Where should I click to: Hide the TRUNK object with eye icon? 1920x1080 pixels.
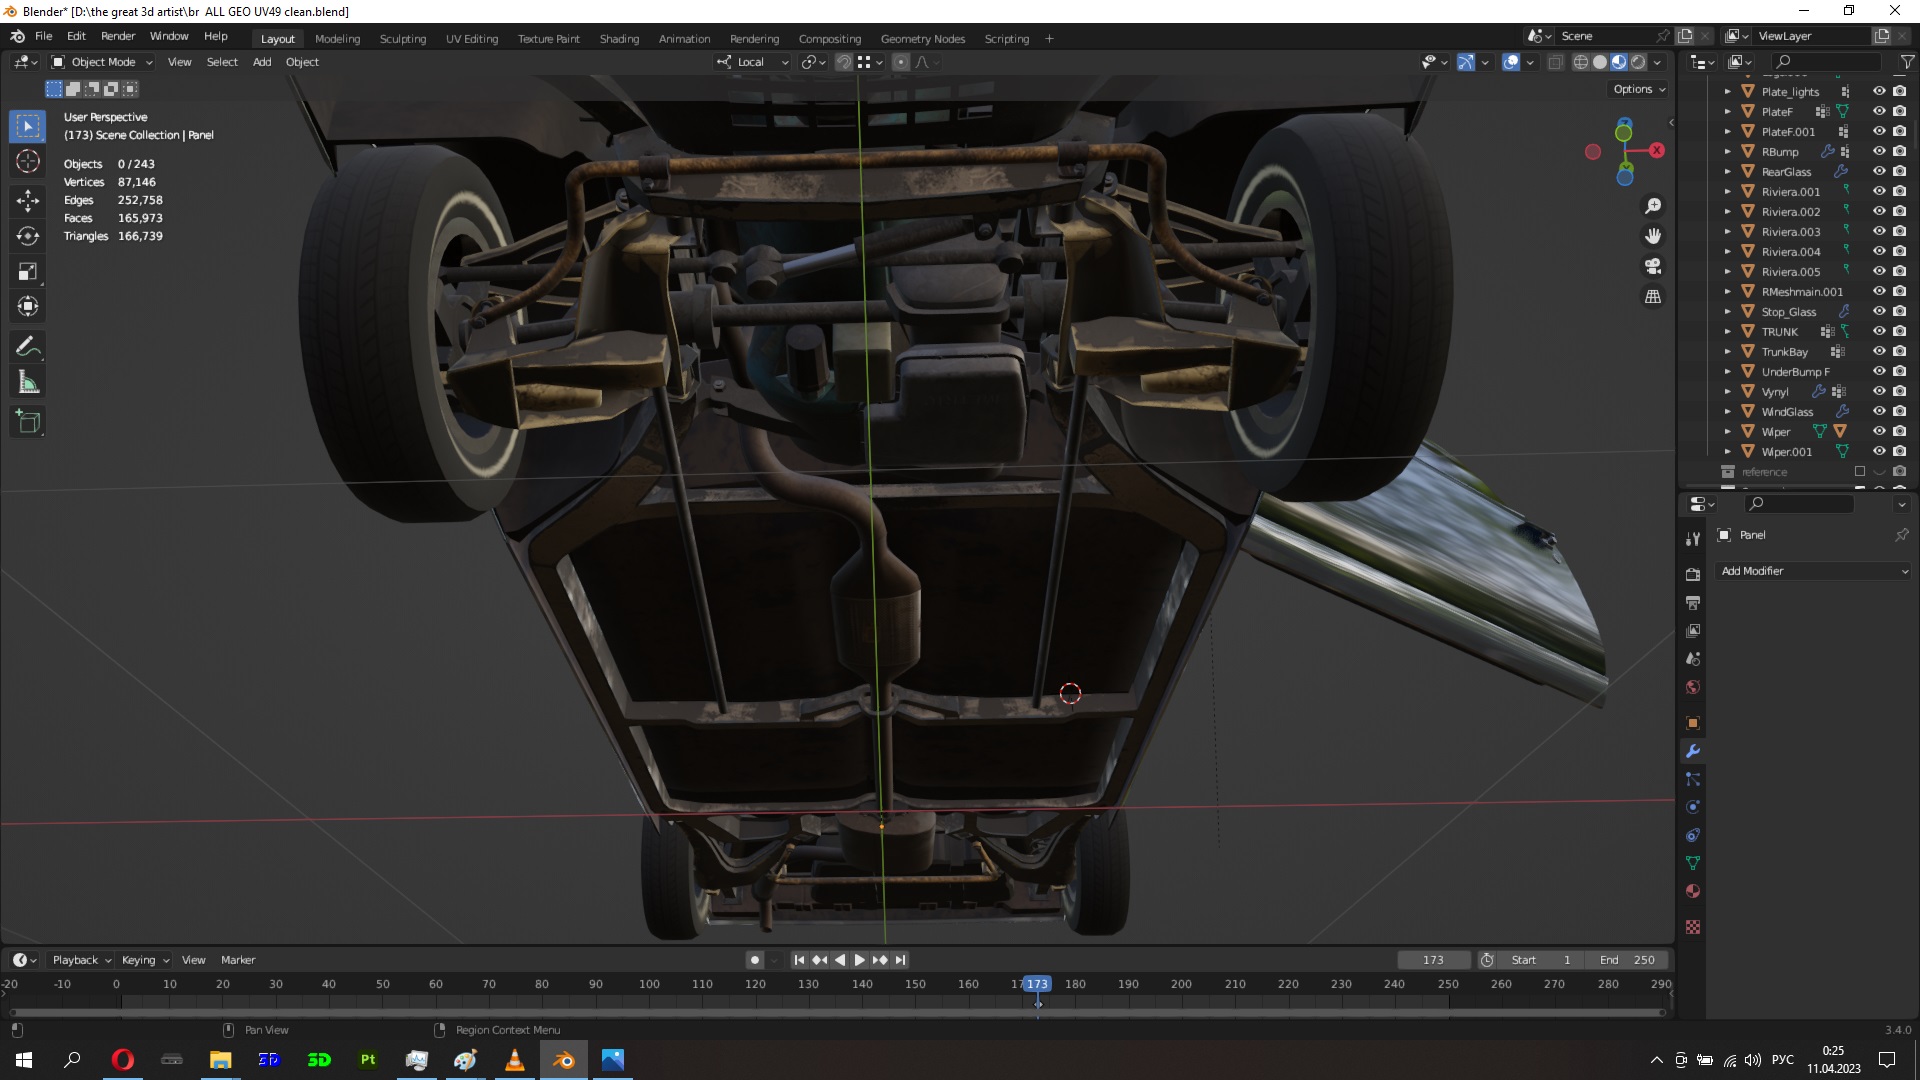[1879, 331]
